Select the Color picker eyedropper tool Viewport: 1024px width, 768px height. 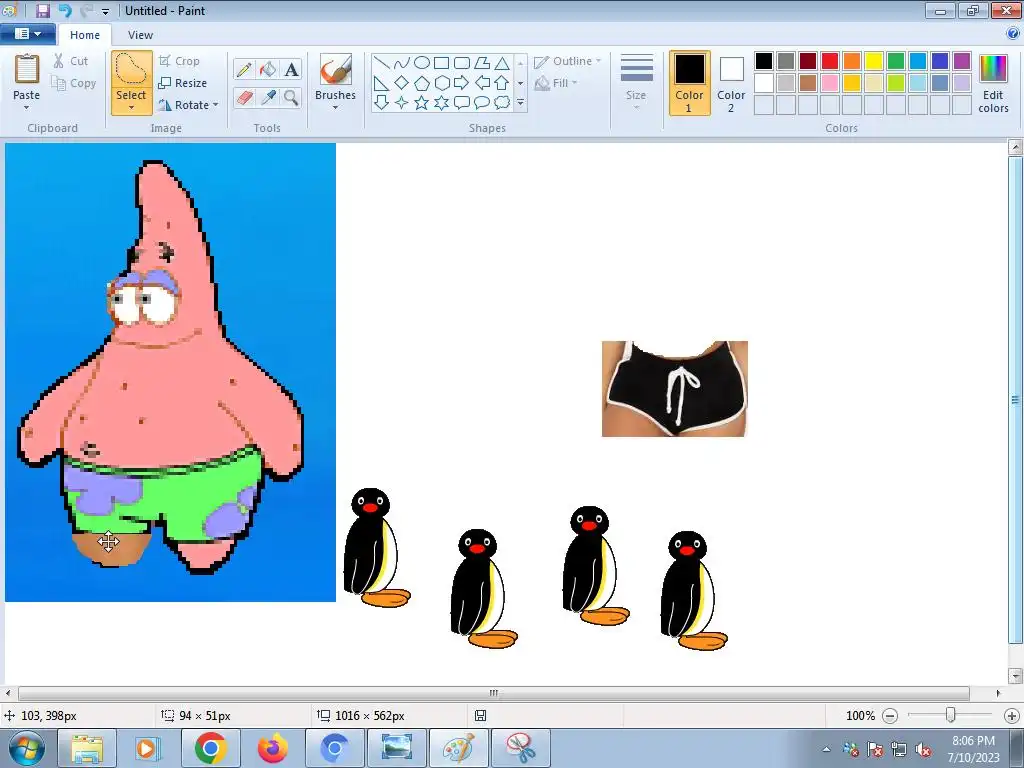[268, 98]
